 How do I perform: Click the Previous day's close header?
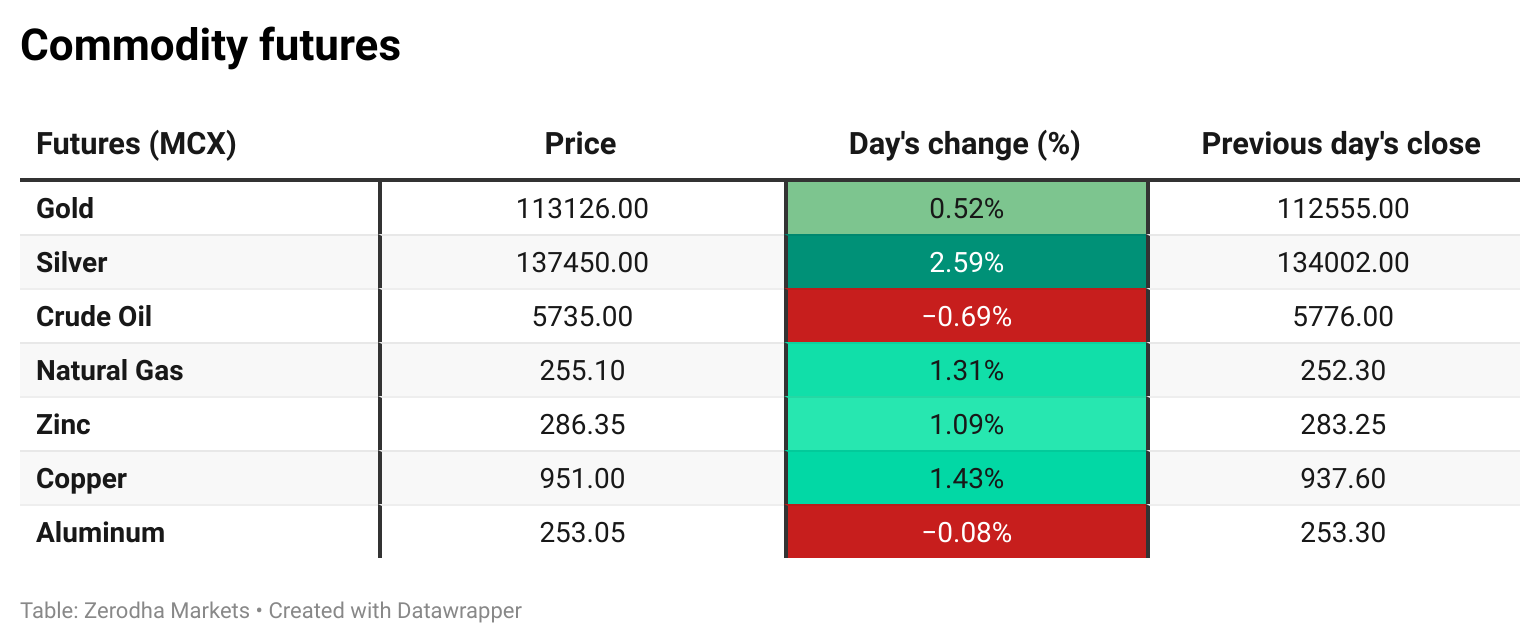pyautogui.click(x=1340, y=144)
